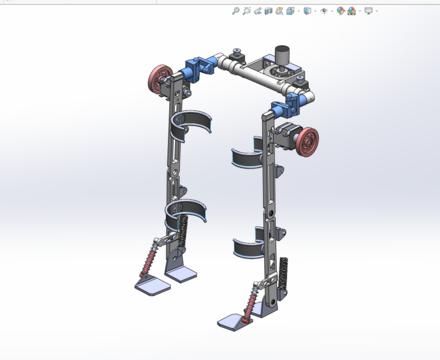Expand the View Orientation dropdown arrow
440x360 pixels.
298,11
